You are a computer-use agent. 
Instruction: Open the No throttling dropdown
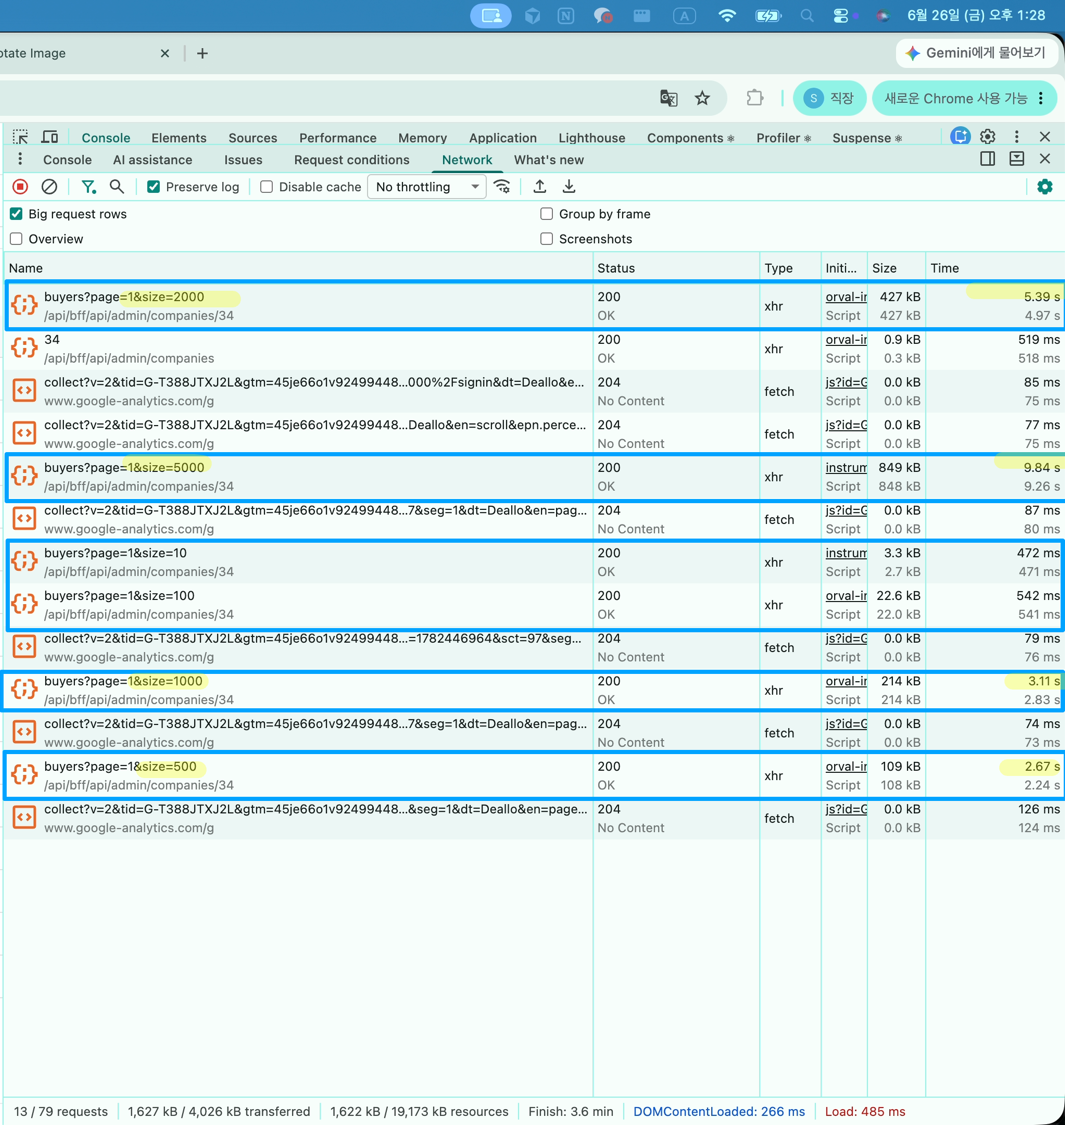pyautogui.click(x=427, y=187)
